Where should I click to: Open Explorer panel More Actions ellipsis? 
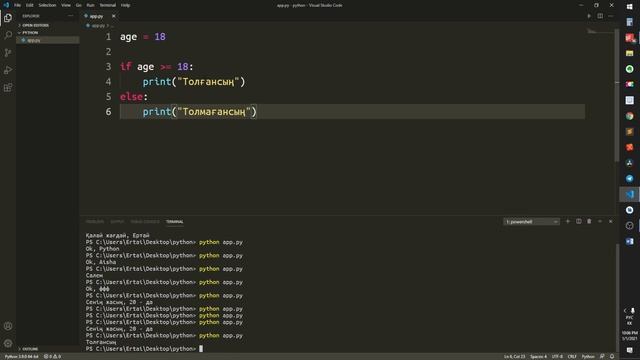coord(71,16)
